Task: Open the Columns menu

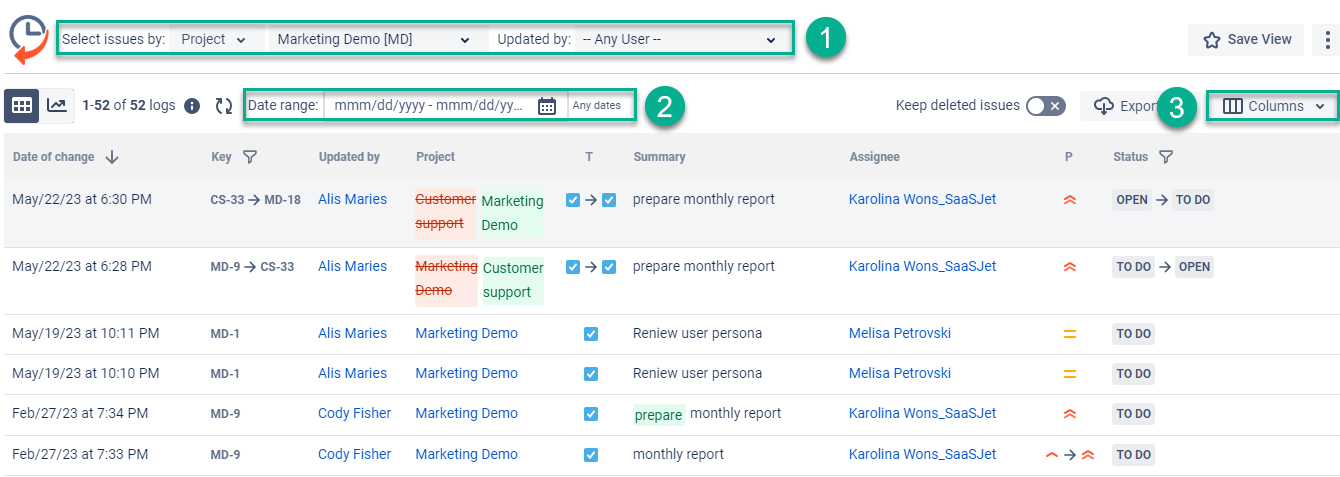Action: point(1274,106)
